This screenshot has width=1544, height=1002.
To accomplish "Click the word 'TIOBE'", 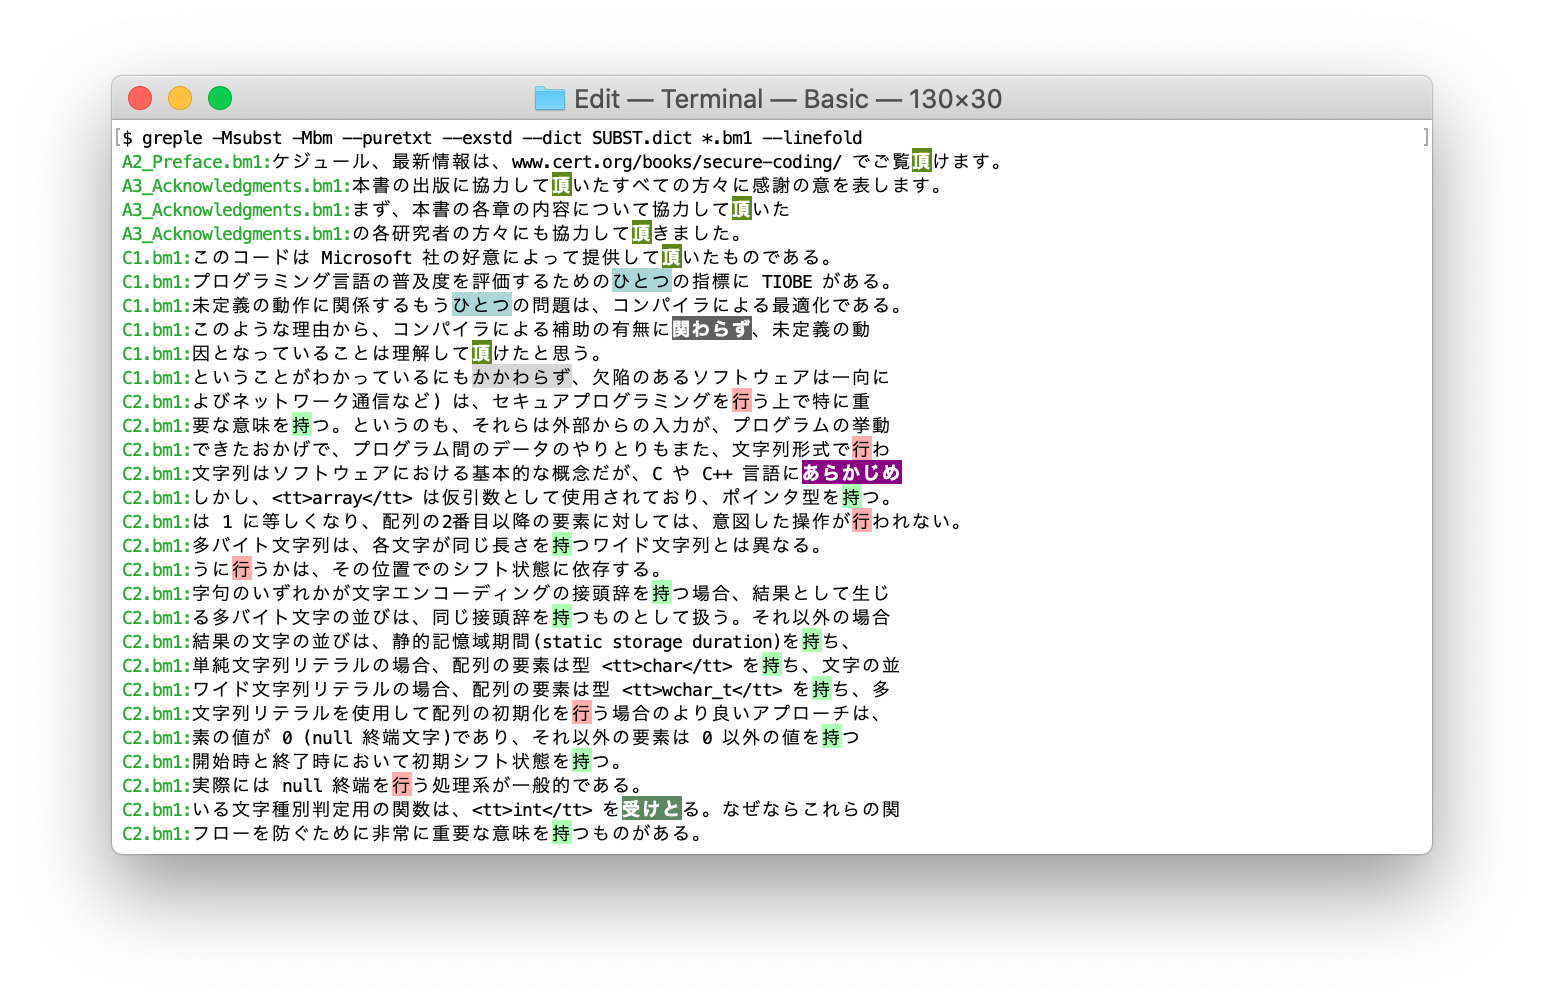I will [787, 282].
